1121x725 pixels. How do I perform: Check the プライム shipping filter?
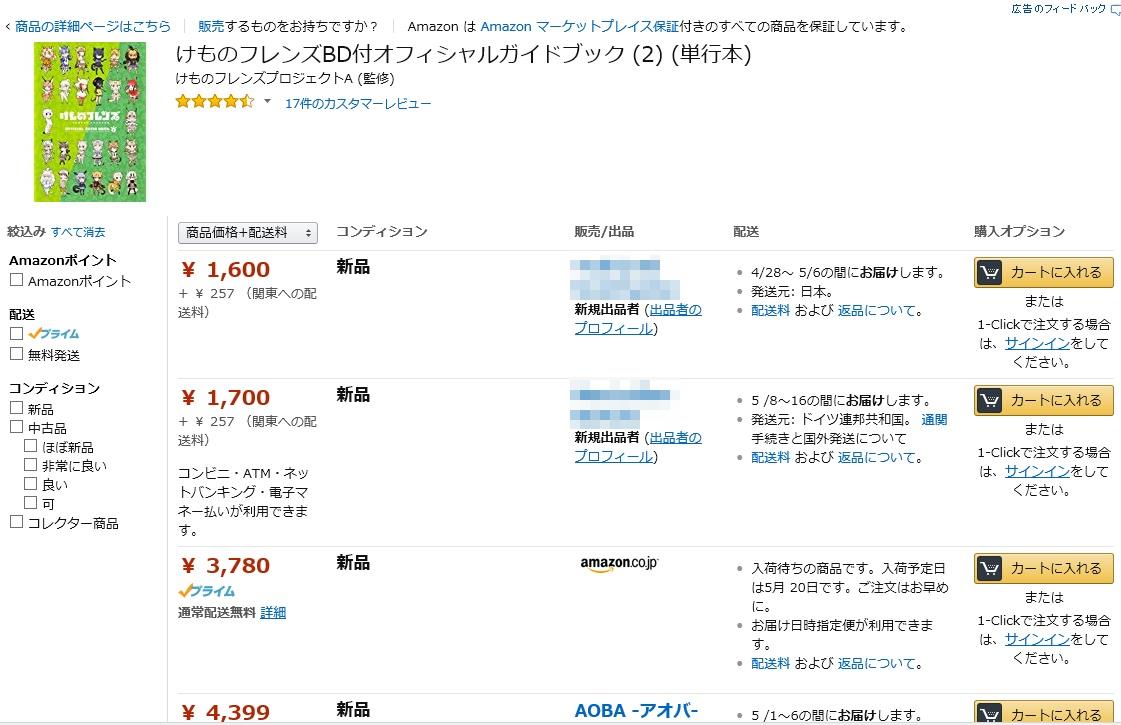(x=16, y=333)
